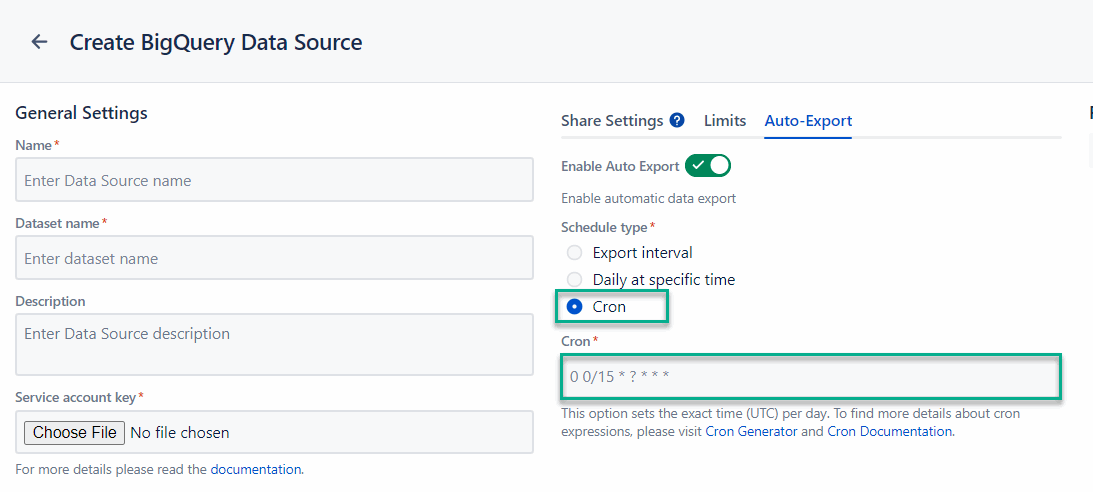Click the General Settings heading
This screenshot has height=492, width=1093.
click(x=82, y=113)
